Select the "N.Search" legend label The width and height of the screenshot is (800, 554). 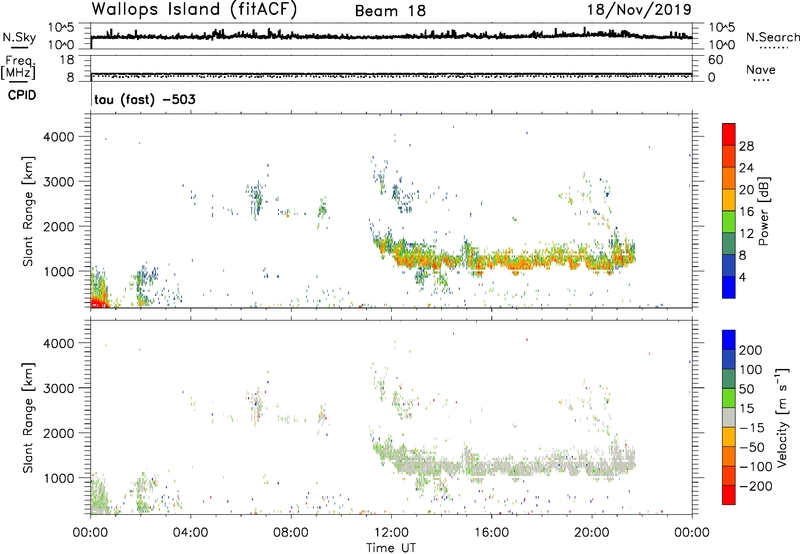click(x=772, y=37)
